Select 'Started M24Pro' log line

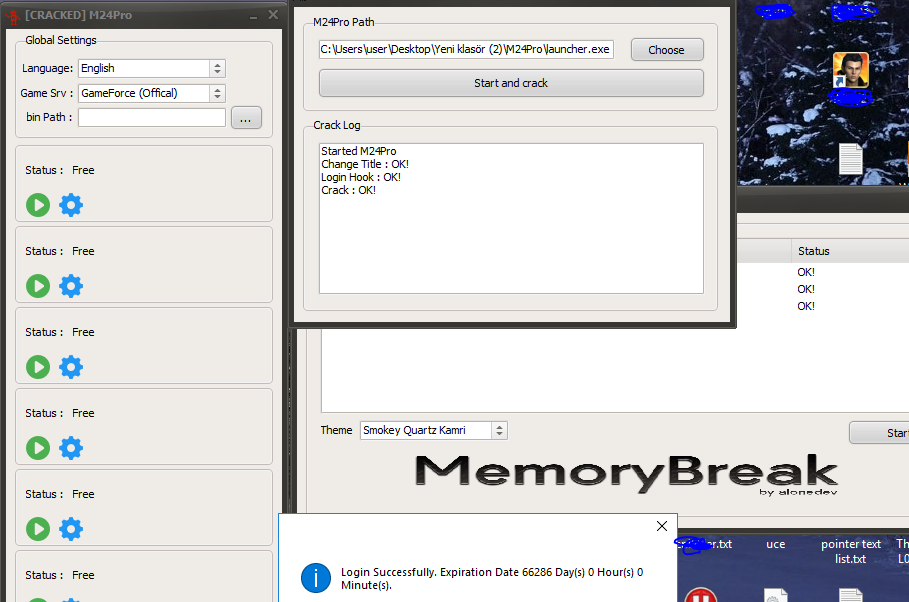point(359,151)
